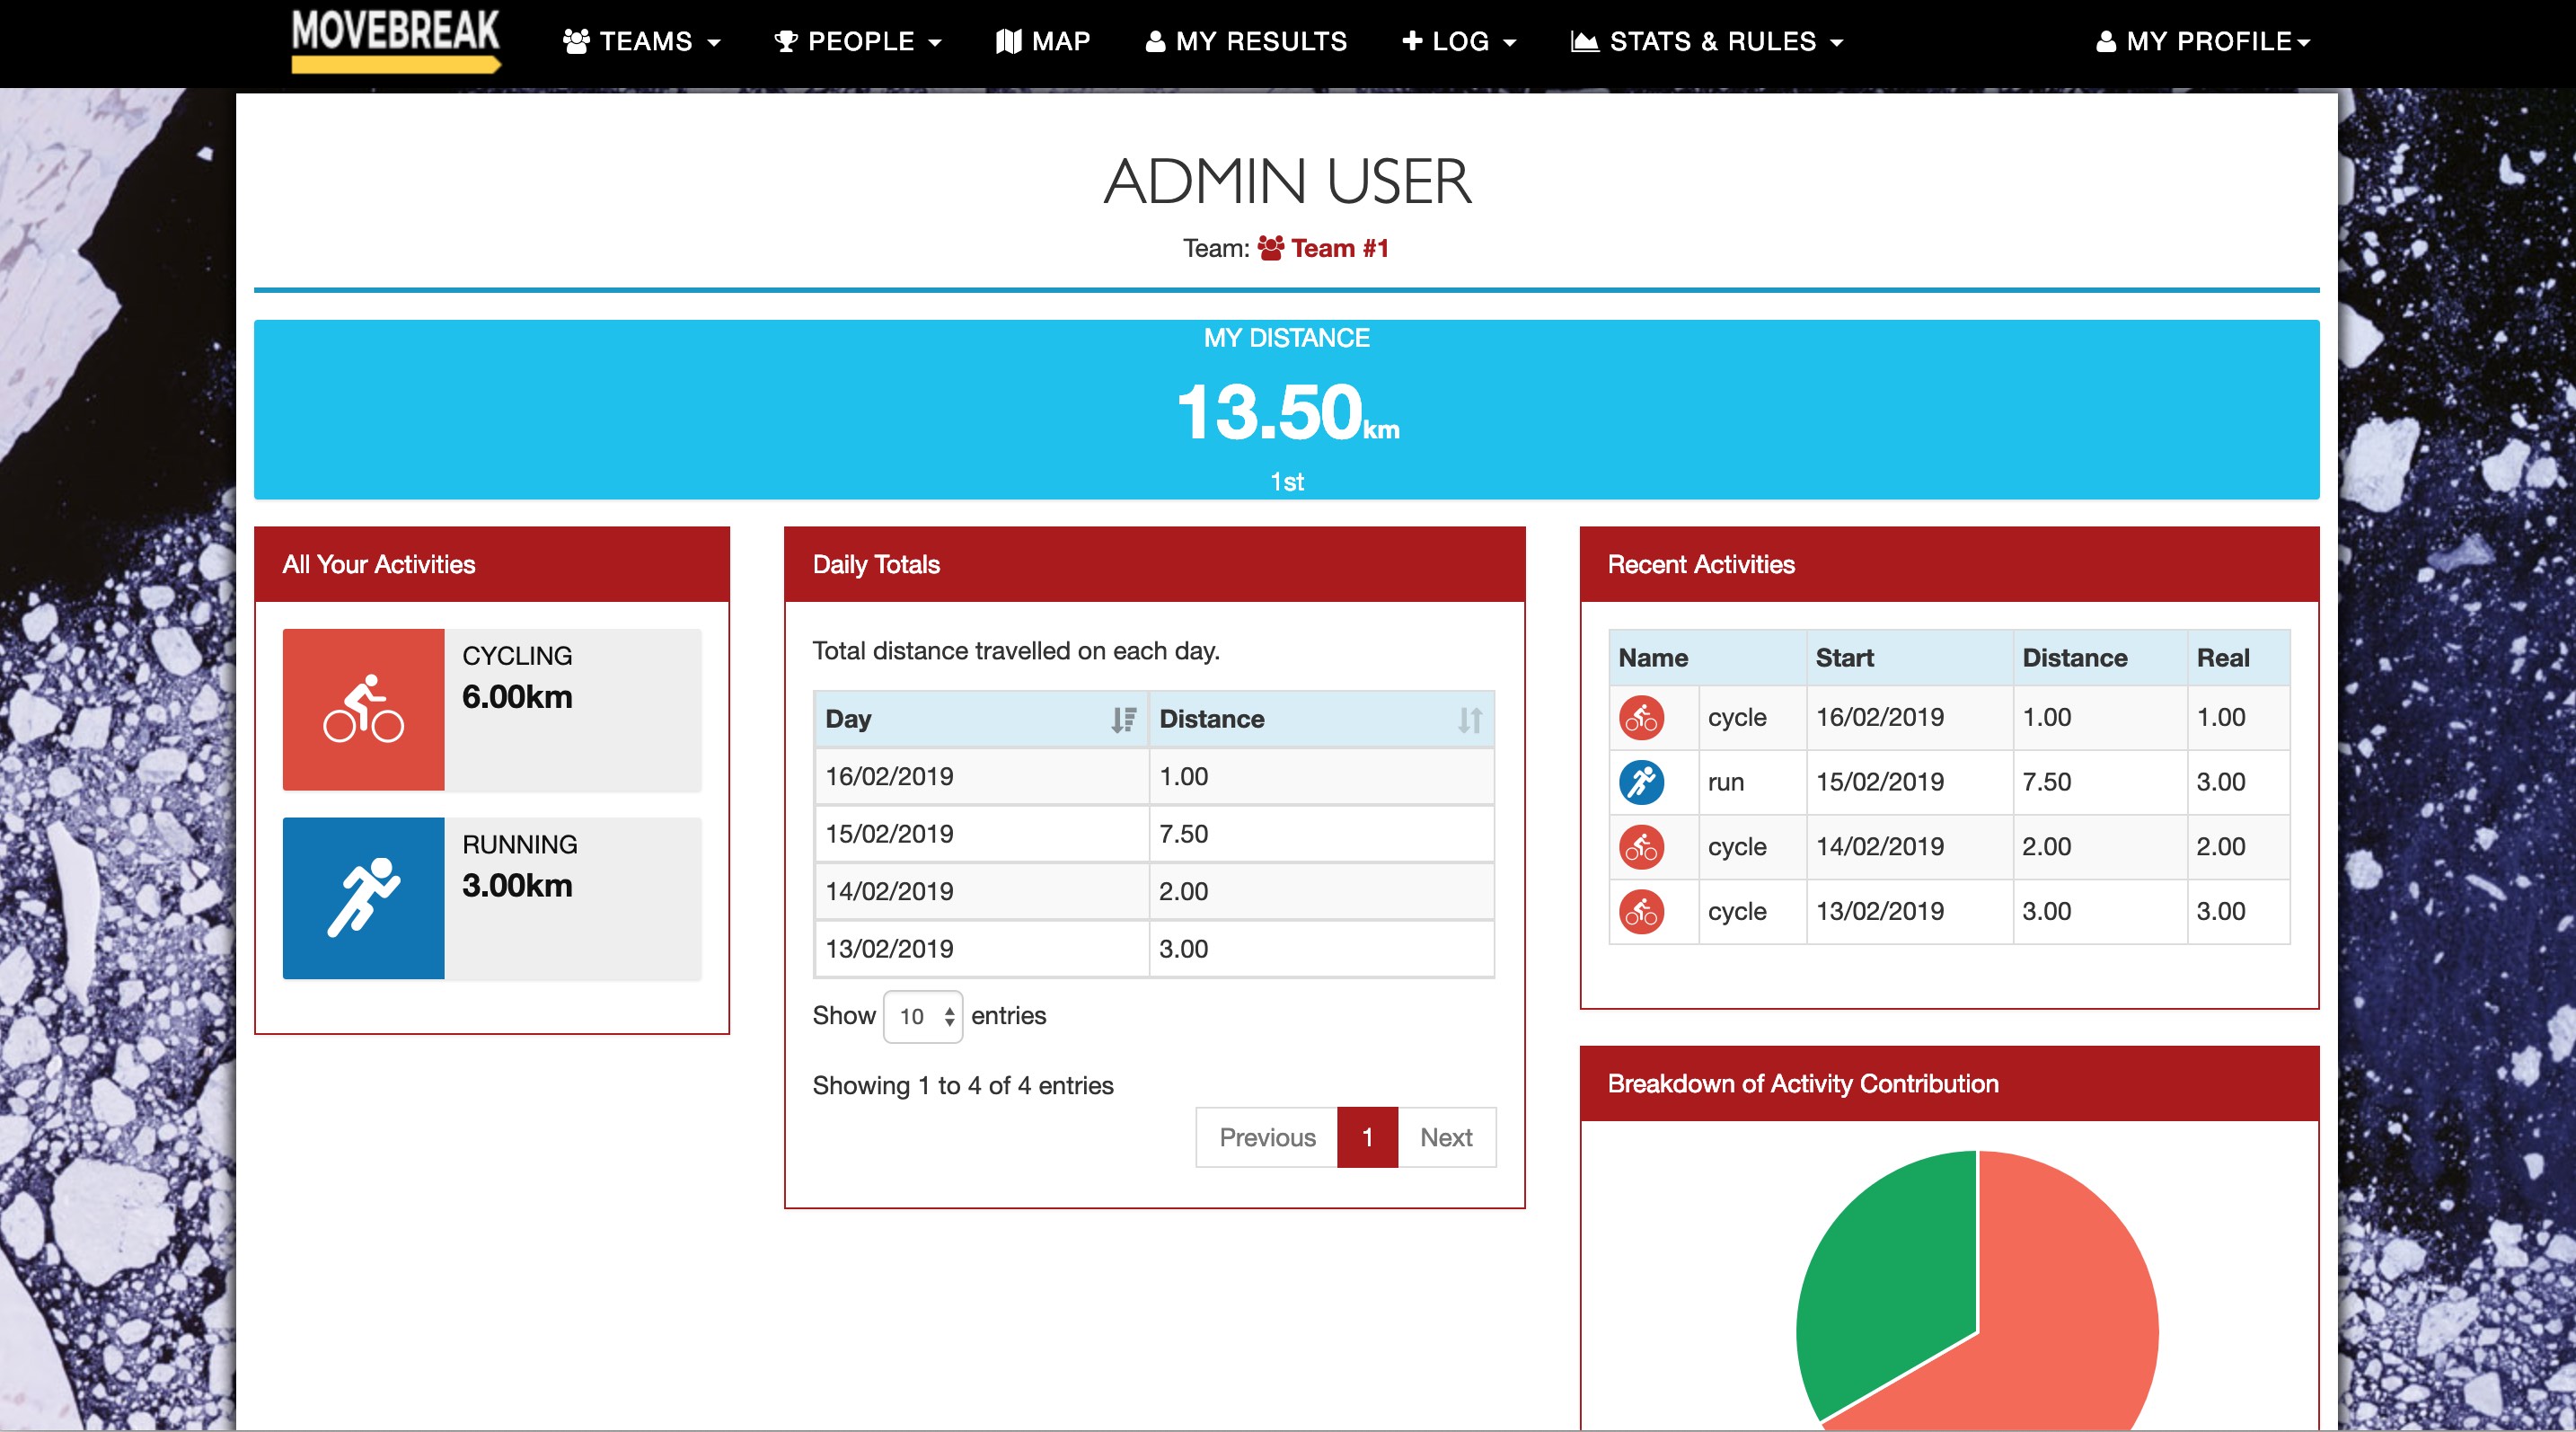The height and width of the screenshot is (1432, 2576).
Task: Select page 1 in pagination
Action: coord(1367,1137)
